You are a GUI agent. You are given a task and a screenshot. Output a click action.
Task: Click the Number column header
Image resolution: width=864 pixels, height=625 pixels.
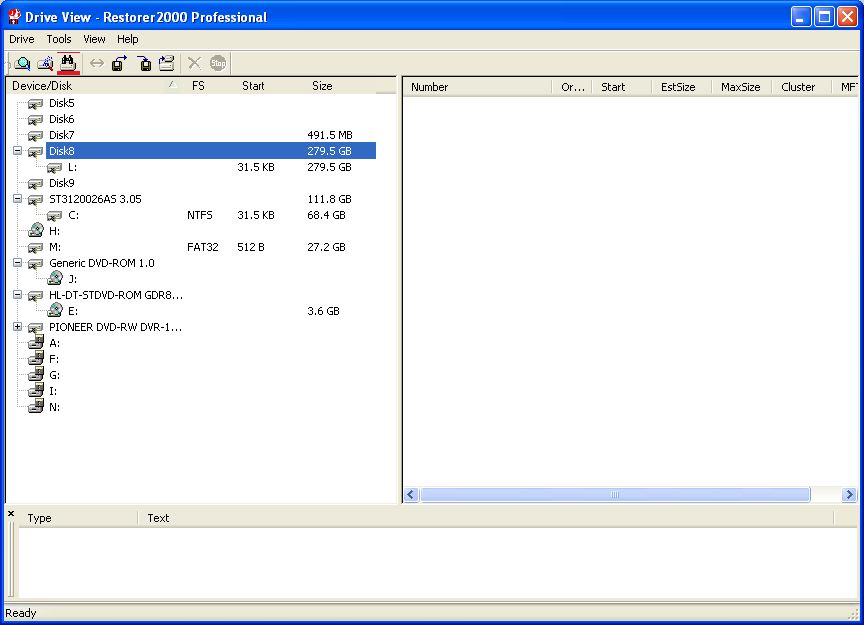(478, 87)
